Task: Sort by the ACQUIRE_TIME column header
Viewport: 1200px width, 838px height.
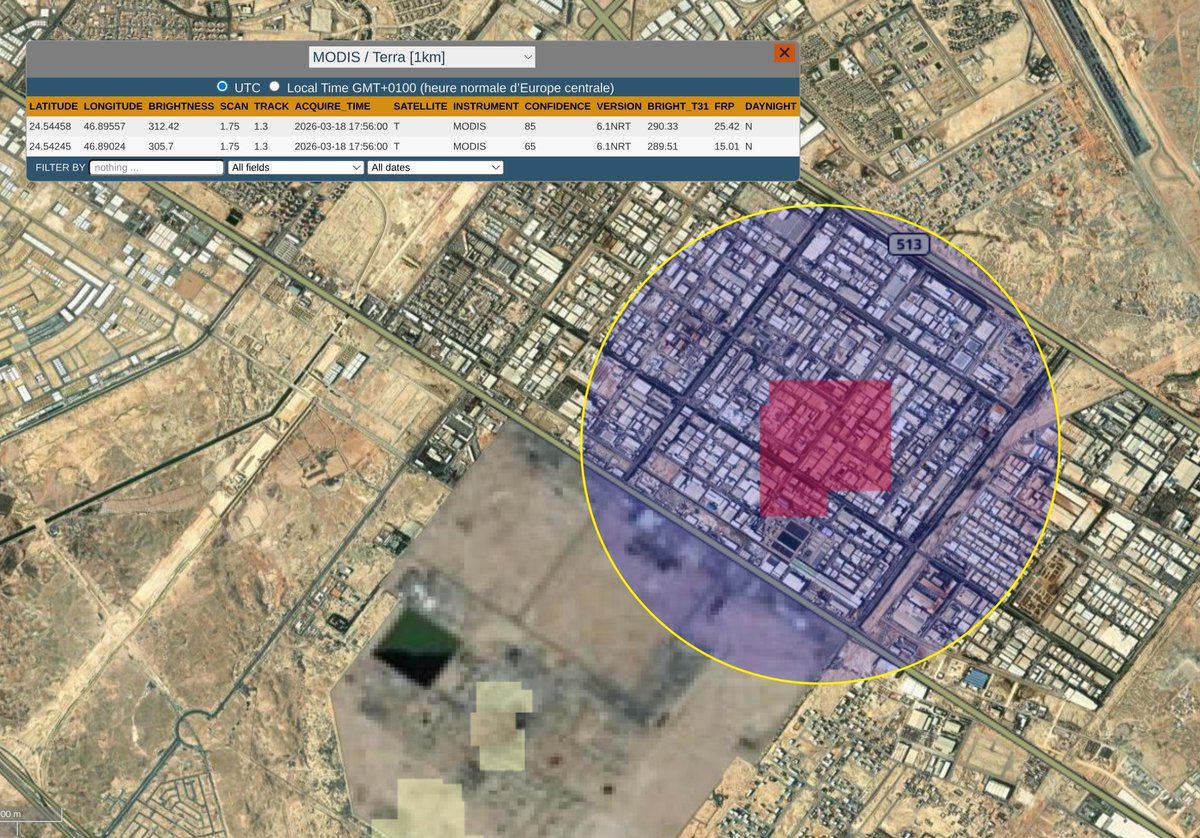Action: tap(332, 106)
